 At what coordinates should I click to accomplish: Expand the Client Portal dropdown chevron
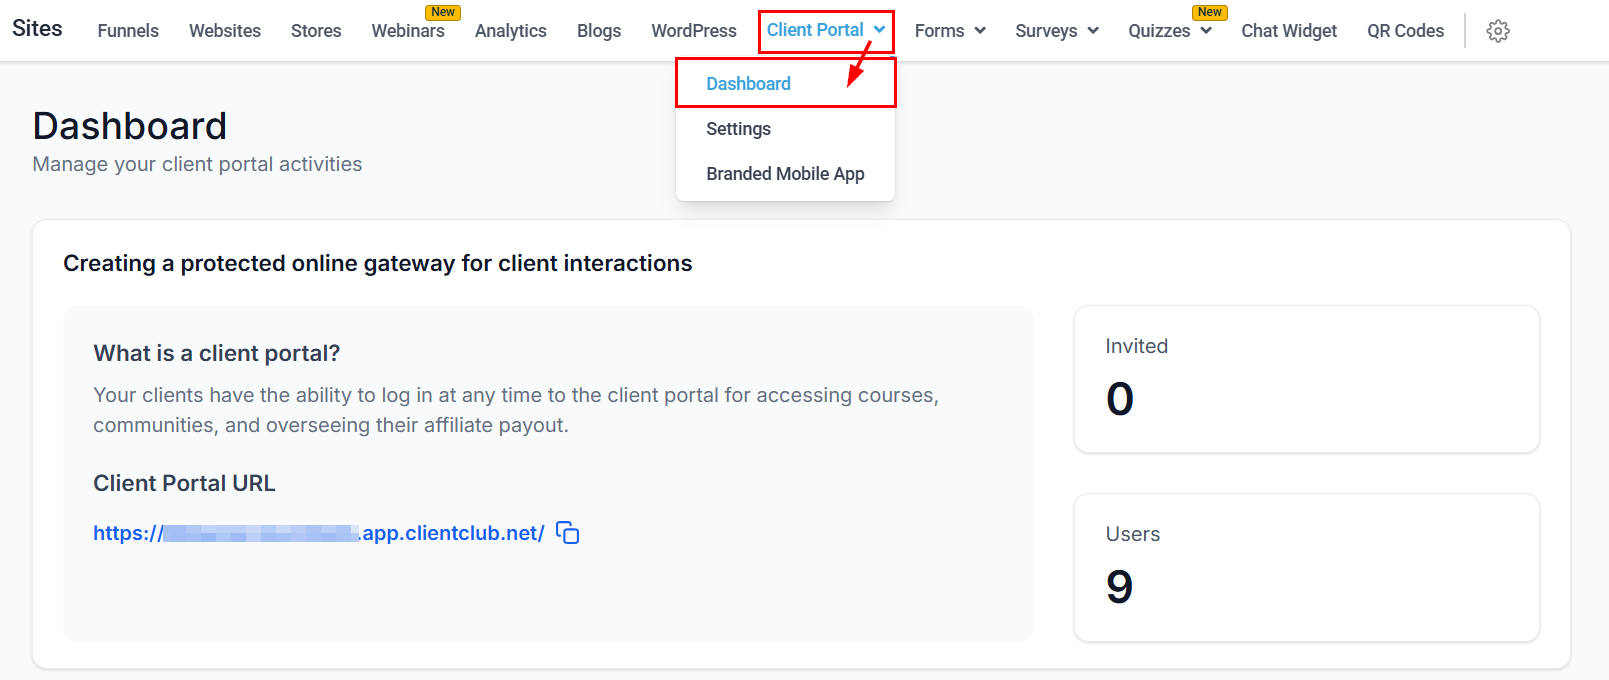879,30
